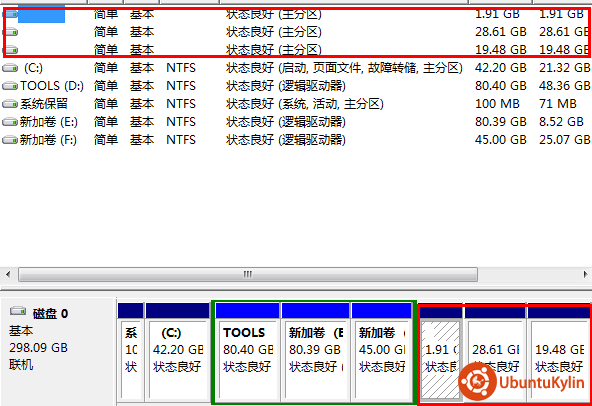Click 状态良好 (主分区) status in 28.61 GB row
592x406 pixels.
(274, 32)
